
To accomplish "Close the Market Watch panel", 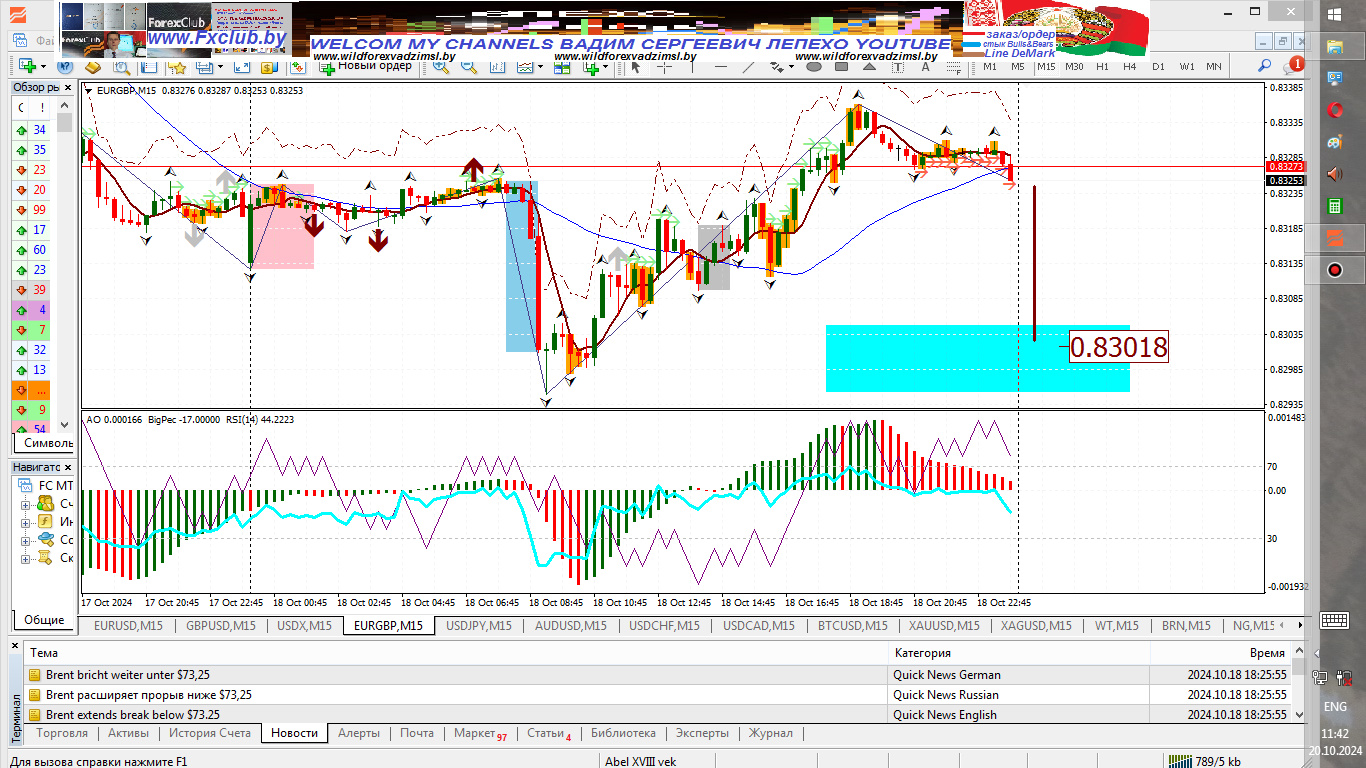I will tap(68, 87).
